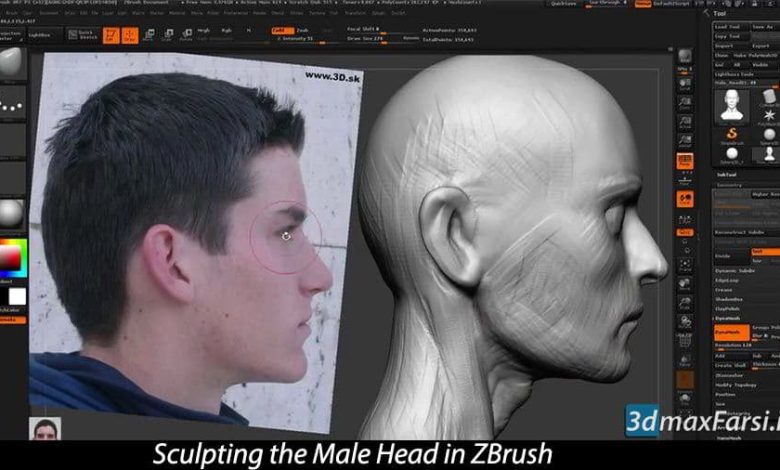The image size is (780, 470).
Task: Select the Male Head tool thumbnail
Action: (732, 105)
